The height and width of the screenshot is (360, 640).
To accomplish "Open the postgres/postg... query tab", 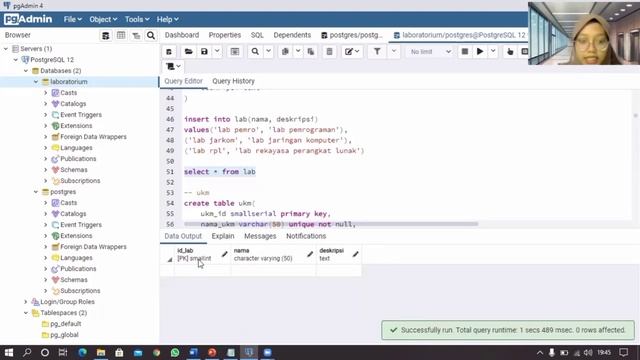I will [x=352, y=35].
